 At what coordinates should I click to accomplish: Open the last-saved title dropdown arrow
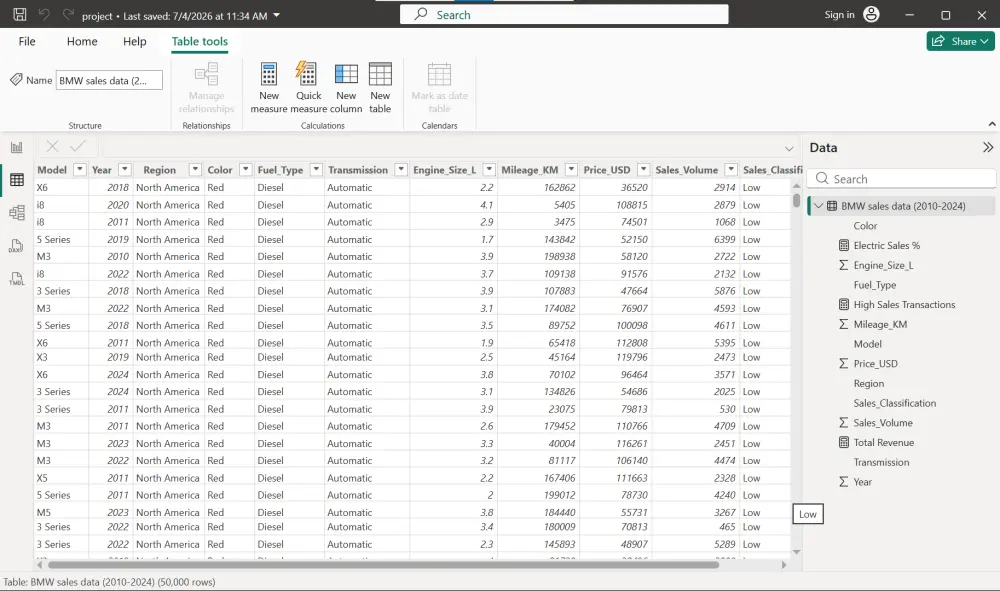276,15
